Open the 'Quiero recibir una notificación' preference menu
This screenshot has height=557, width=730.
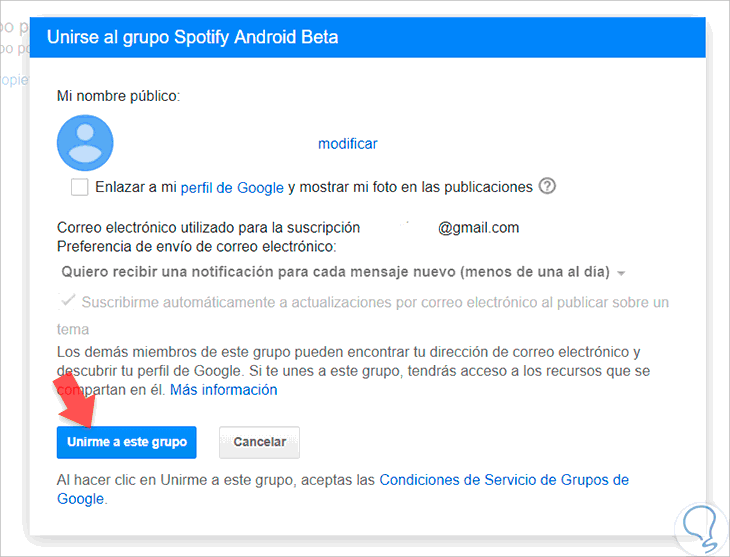click(343, 272)
